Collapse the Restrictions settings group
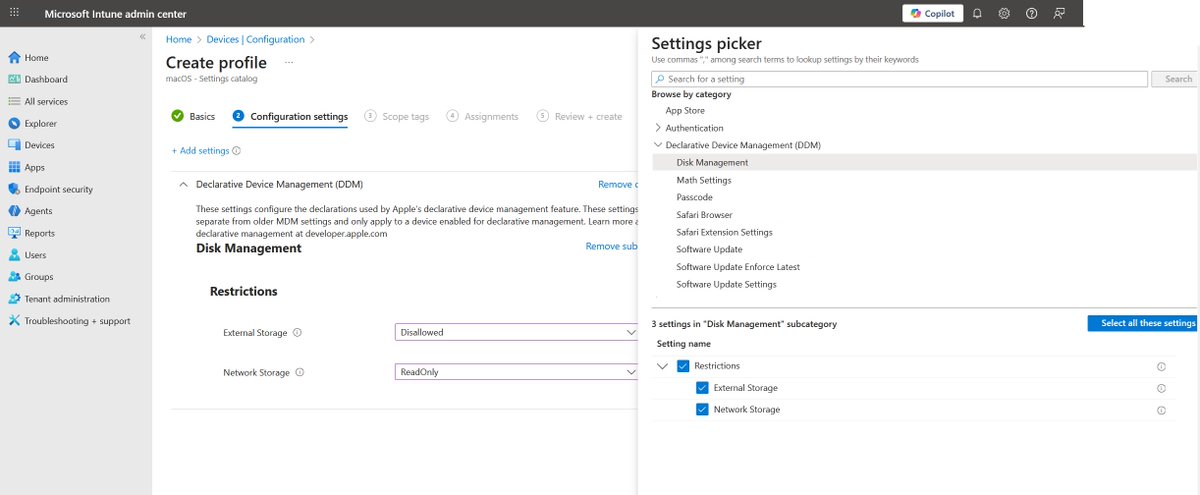Viewport: 1200px width, 495px height. pyautogui.click(x=663, y=366)
